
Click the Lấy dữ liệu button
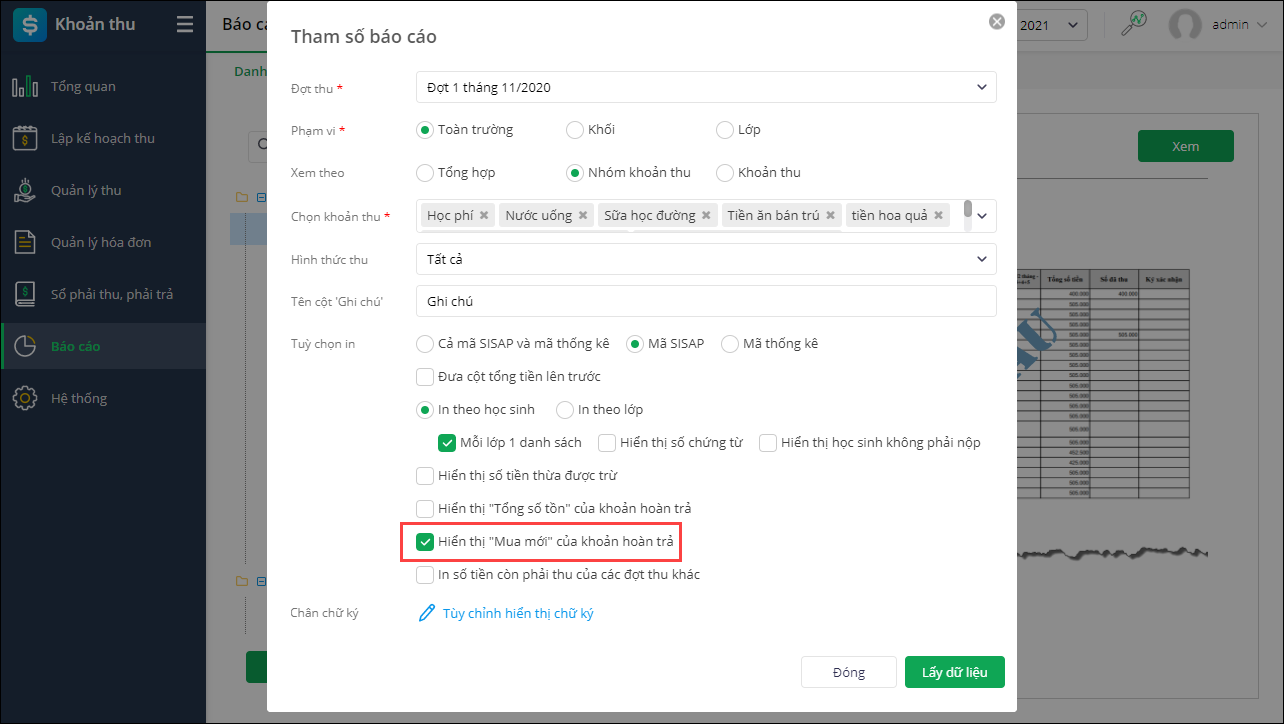pos(954,672)
